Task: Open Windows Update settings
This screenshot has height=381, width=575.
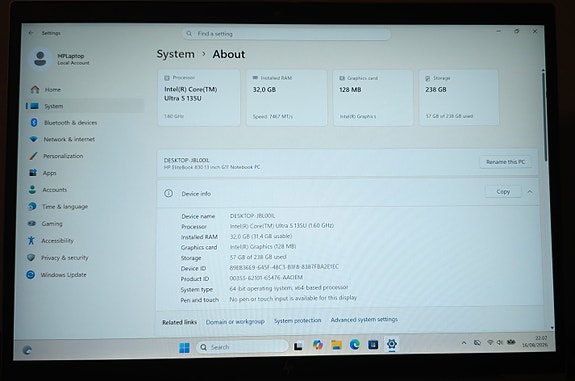Action: 85,275
